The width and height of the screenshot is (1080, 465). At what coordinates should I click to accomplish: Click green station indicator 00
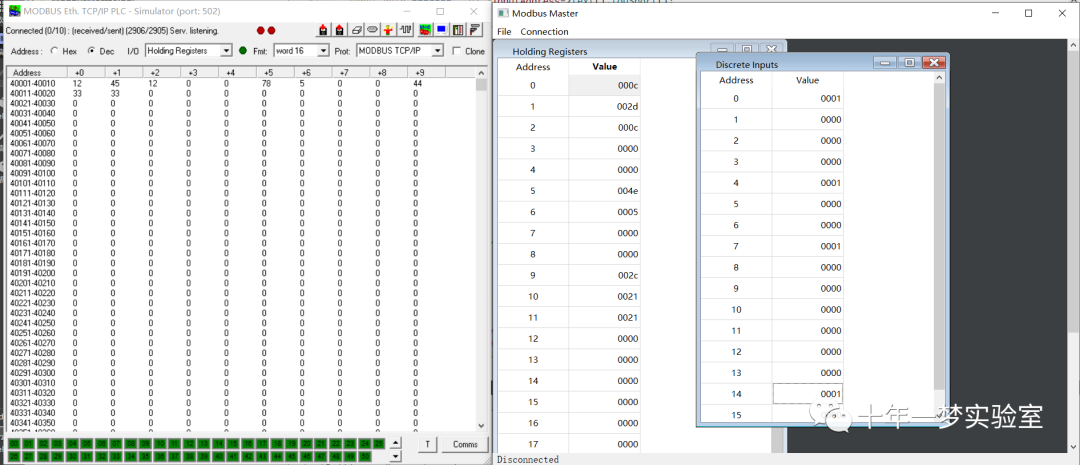click(15, 443)
